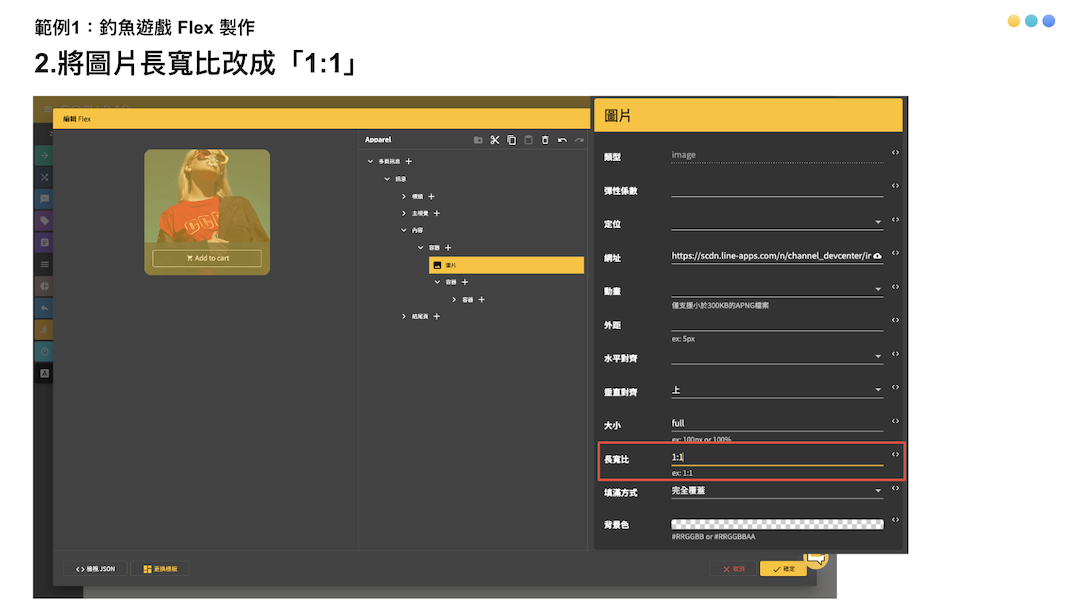Click the copy icon in Apparel toolbar
This screenshot has height=608, width=1080.
coord(511,140)
